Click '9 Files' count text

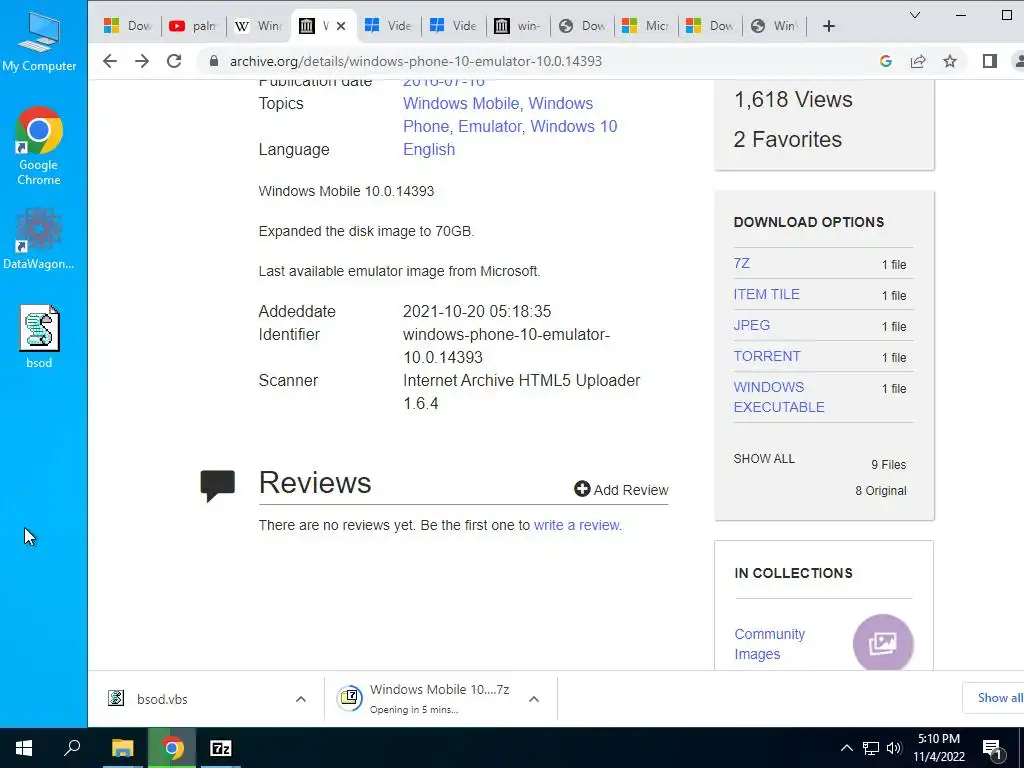coord(888,465)
